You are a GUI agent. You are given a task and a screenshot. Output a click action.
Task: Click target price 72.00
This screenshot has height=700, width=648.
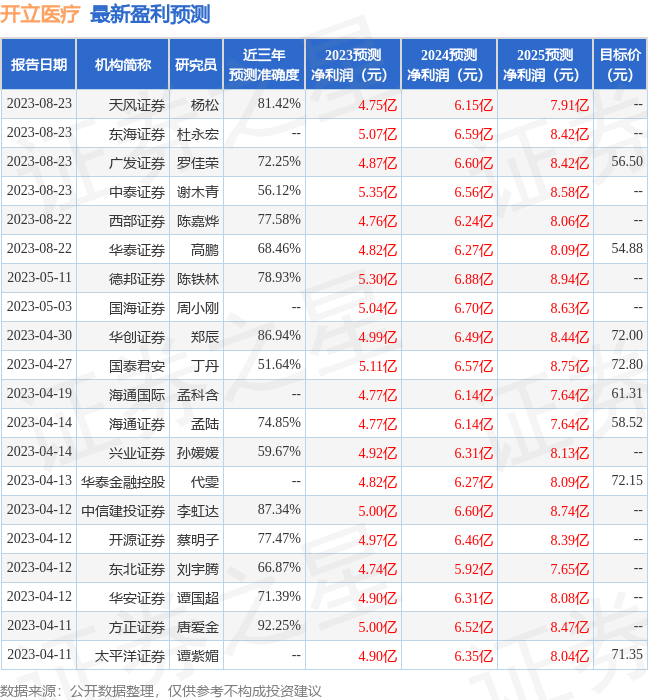[627, 336]
